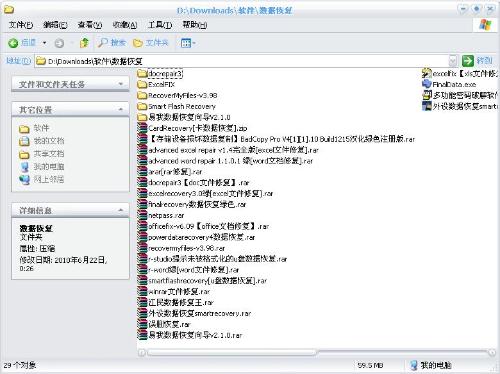Viewport: 500px width, 374px height.
Task: Click the horizontal scrollbar right arrow
Action: pyautogui.click(x=492, y=353)
